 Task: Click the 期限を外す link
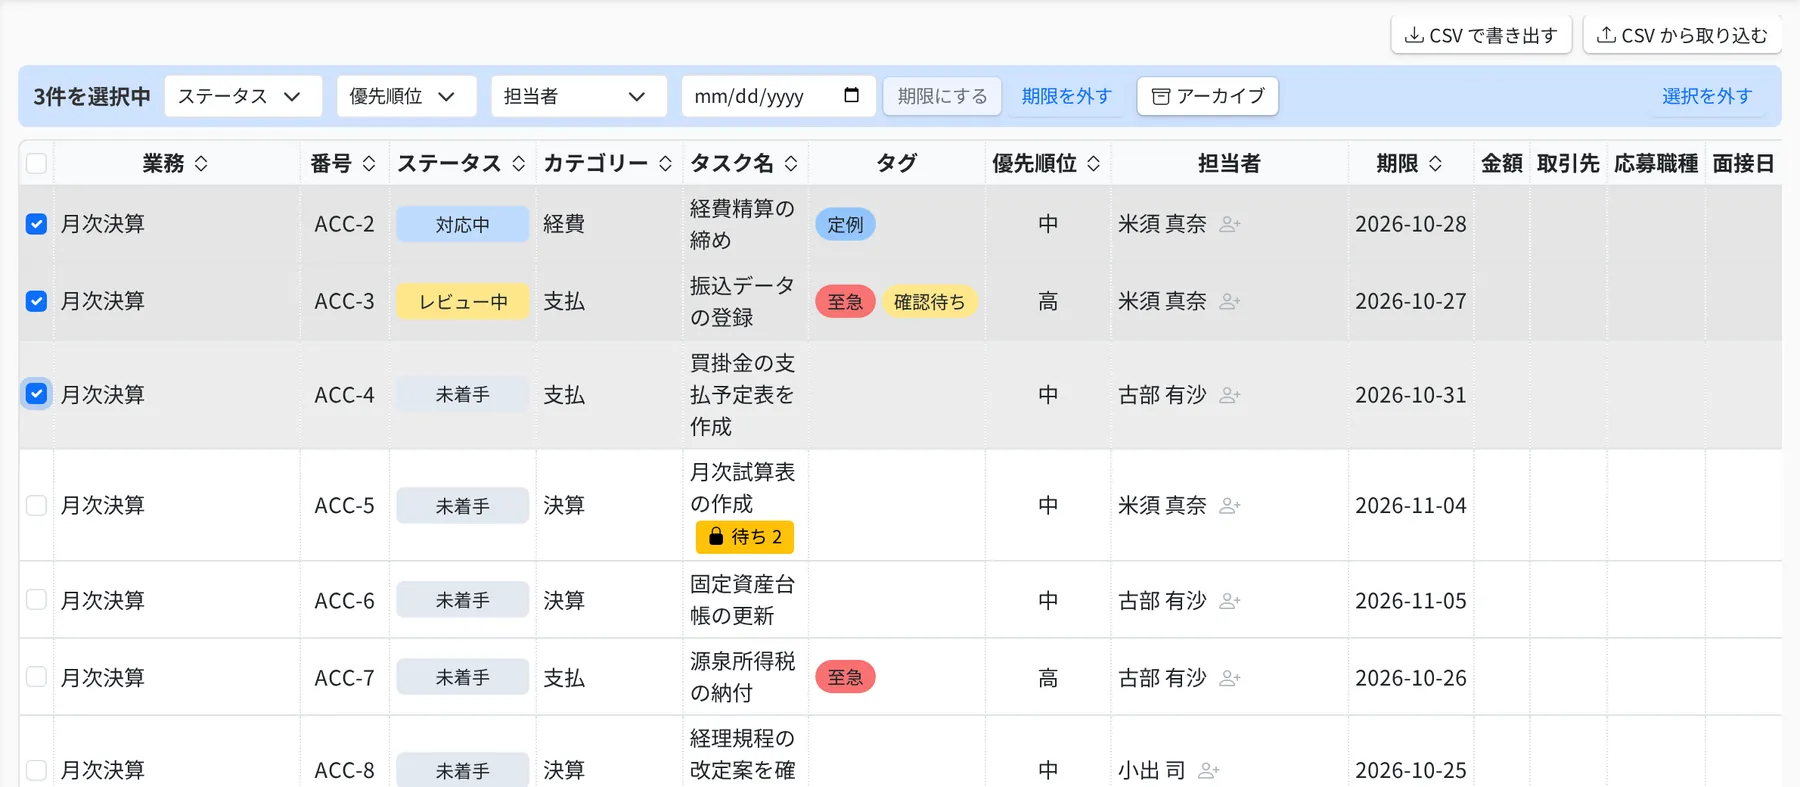click(x=1066, y=96)
